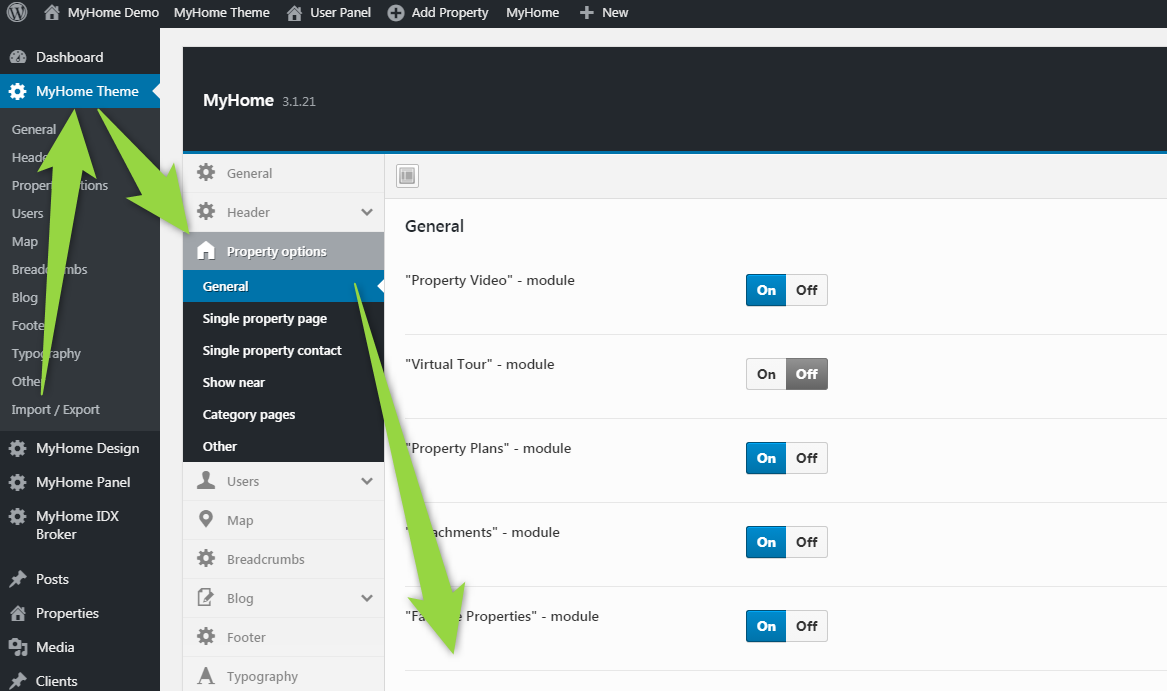
Task: Select General under Property options
Action: pos(284,286)
